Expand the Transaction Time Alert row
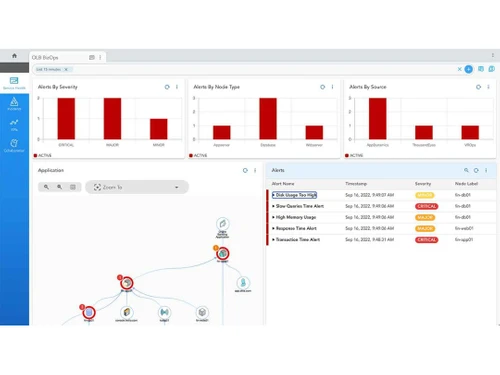 point(273,240)
